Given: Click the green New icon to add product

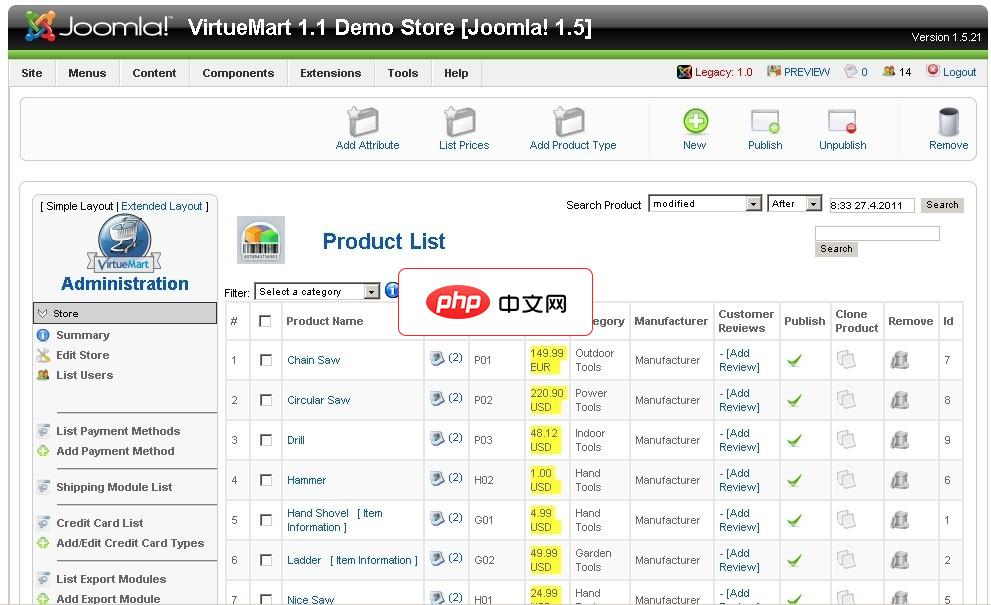Looking at the screenshot, I should coord(694,123).
